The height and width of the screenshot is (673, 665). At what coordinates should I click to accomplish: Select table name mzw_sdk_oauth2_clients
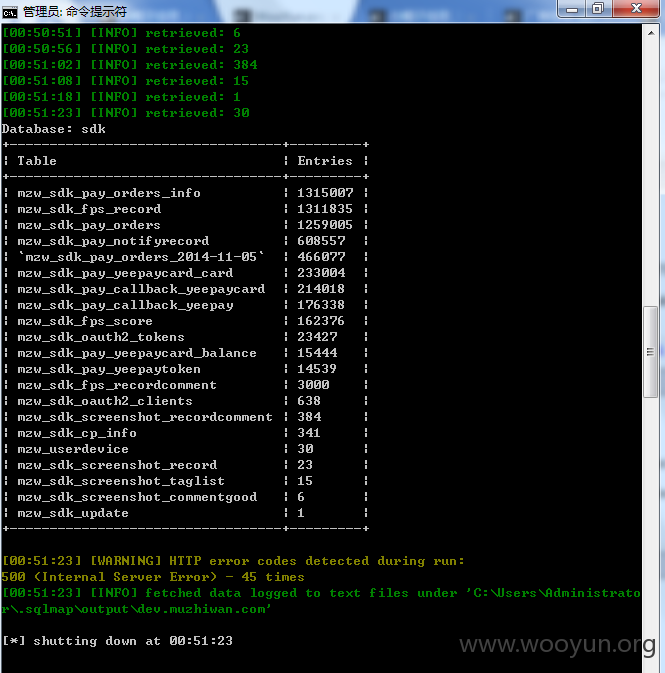(105, 401)
